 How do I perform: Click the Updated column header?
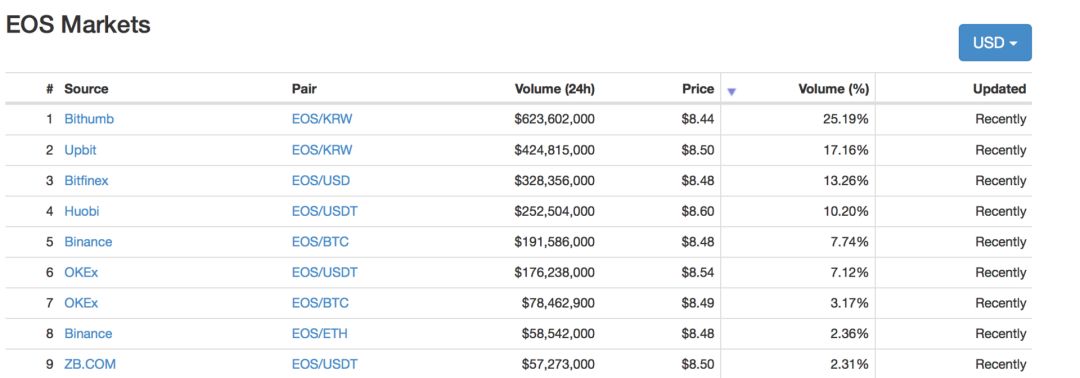click(x=999, y=89)
